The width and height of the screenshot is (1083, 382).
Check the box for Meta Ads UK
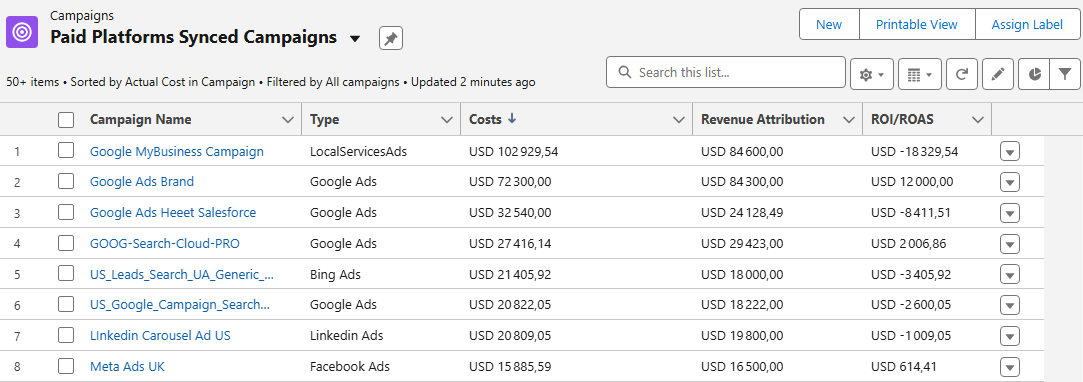[66, 366]
